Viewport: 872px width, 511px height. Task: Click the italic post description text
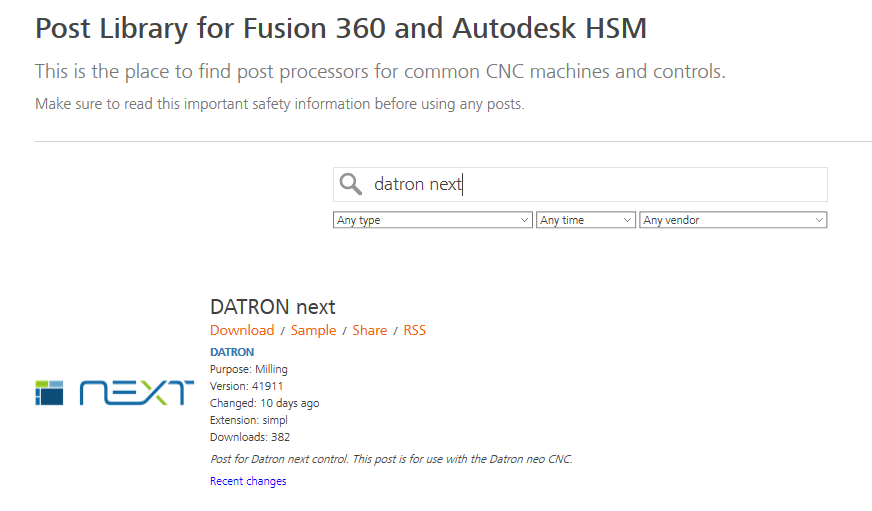coord(391,459)
